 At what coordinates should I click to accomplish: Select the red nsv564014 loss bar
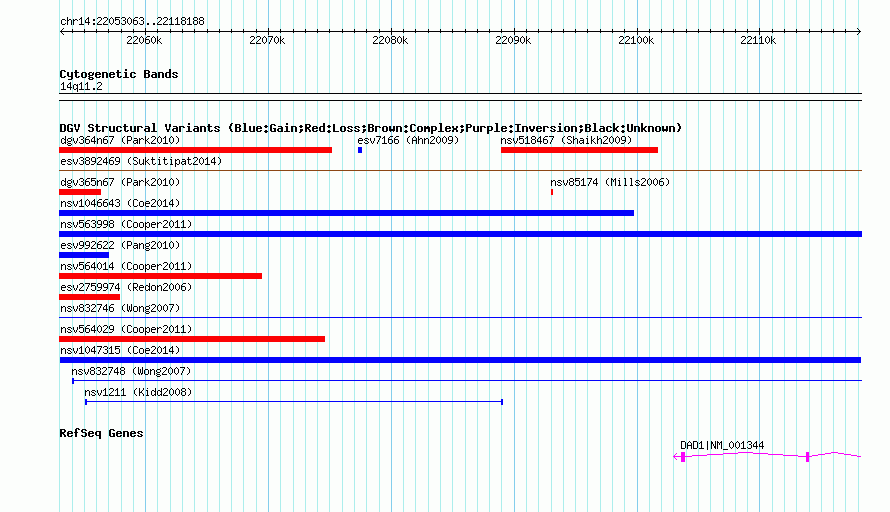coord(161,276)
